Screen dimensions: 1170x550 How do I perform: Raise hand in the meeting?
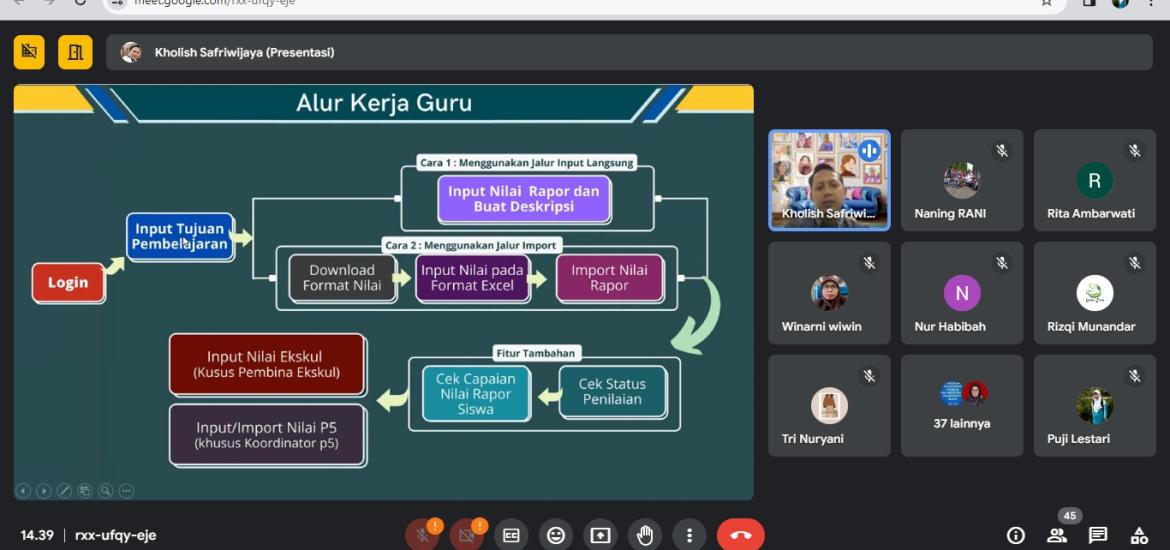coord(645,535)
